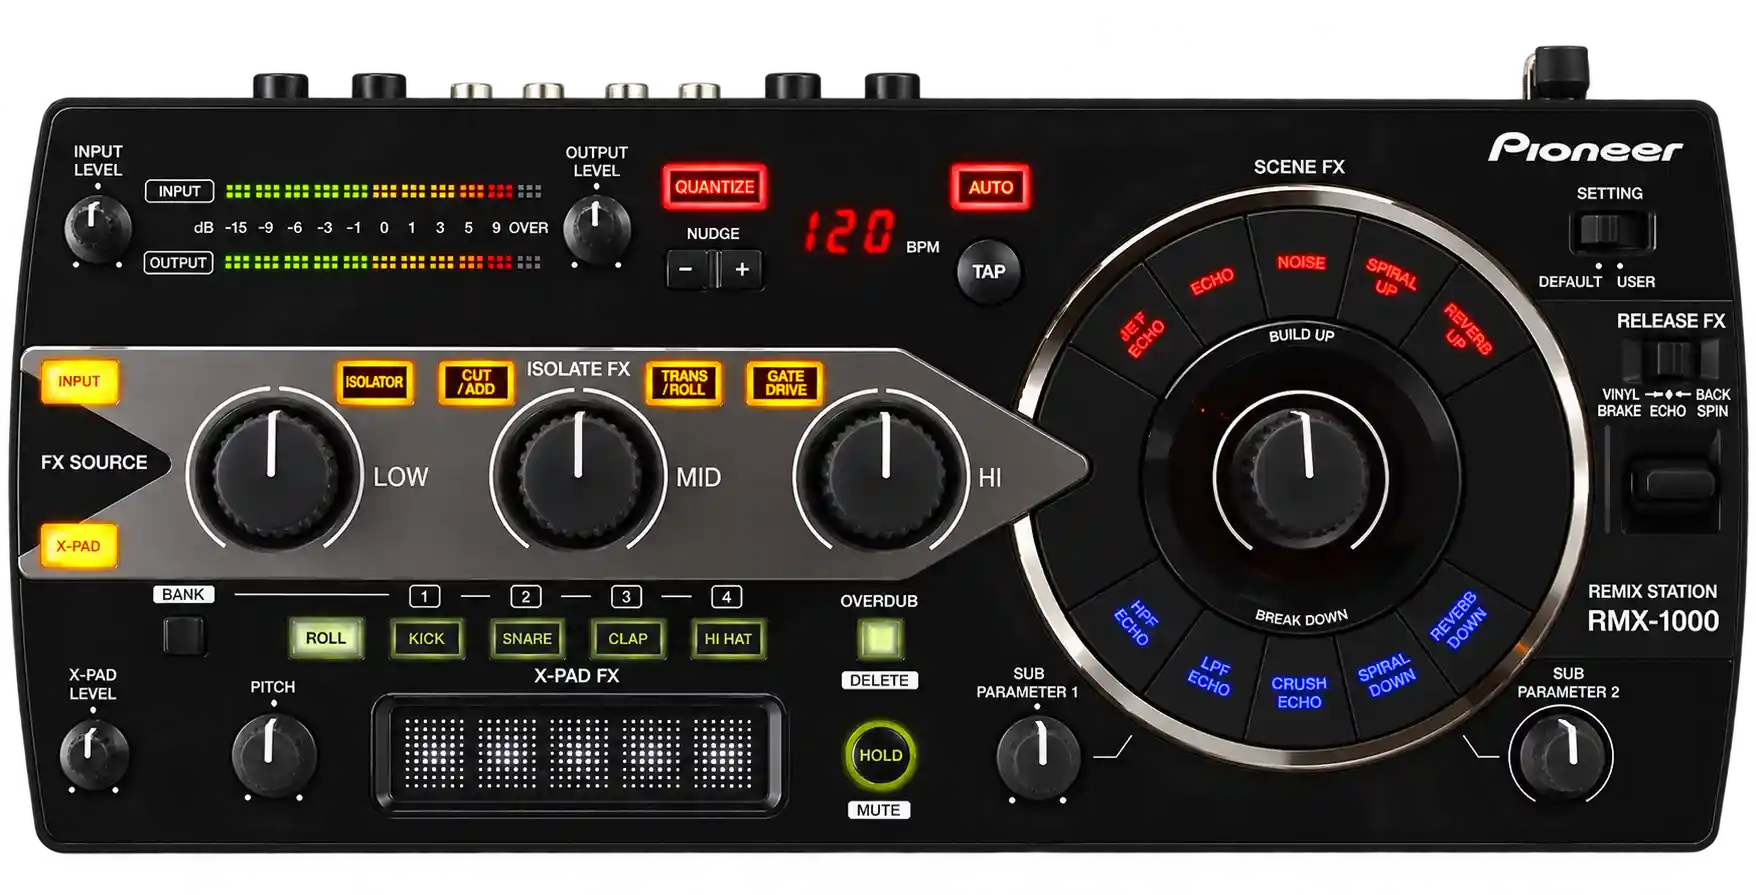Select the REVERB UP scene effect
This screenshot has height=895, width=1756.
point(1467,329)
